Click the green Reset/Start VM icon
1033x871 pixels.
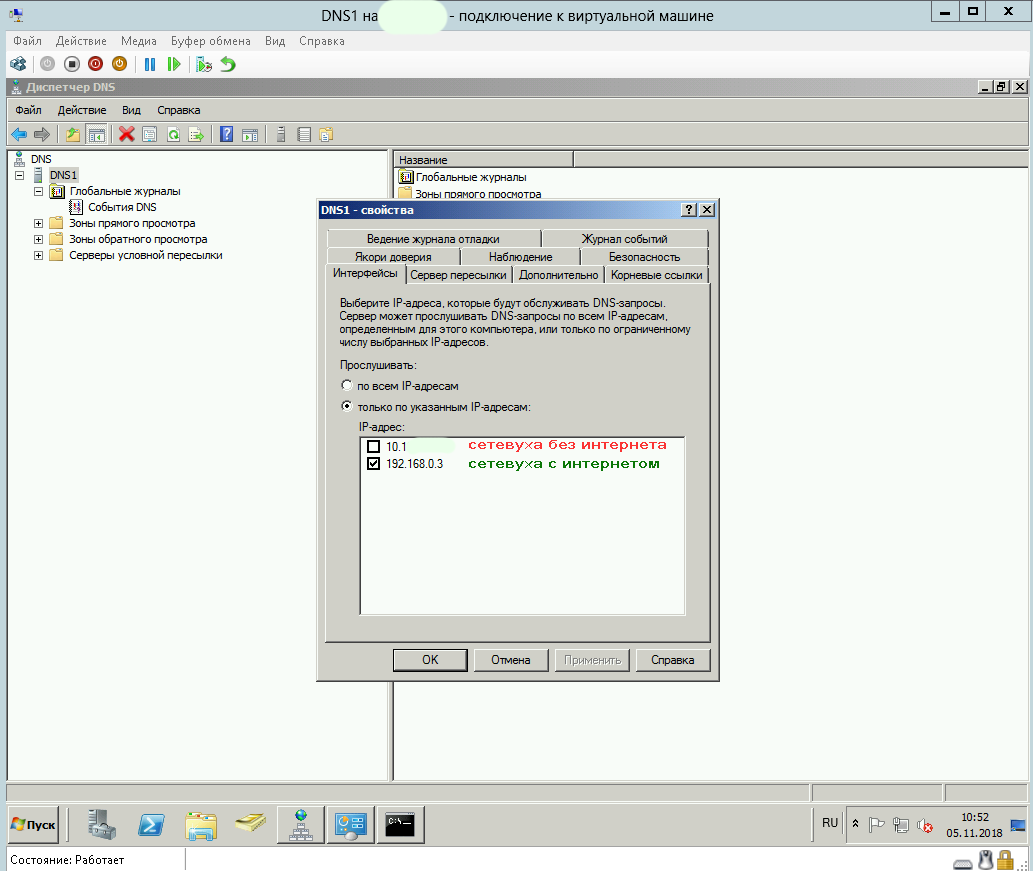pyautogui.click(x=174, y=64)
